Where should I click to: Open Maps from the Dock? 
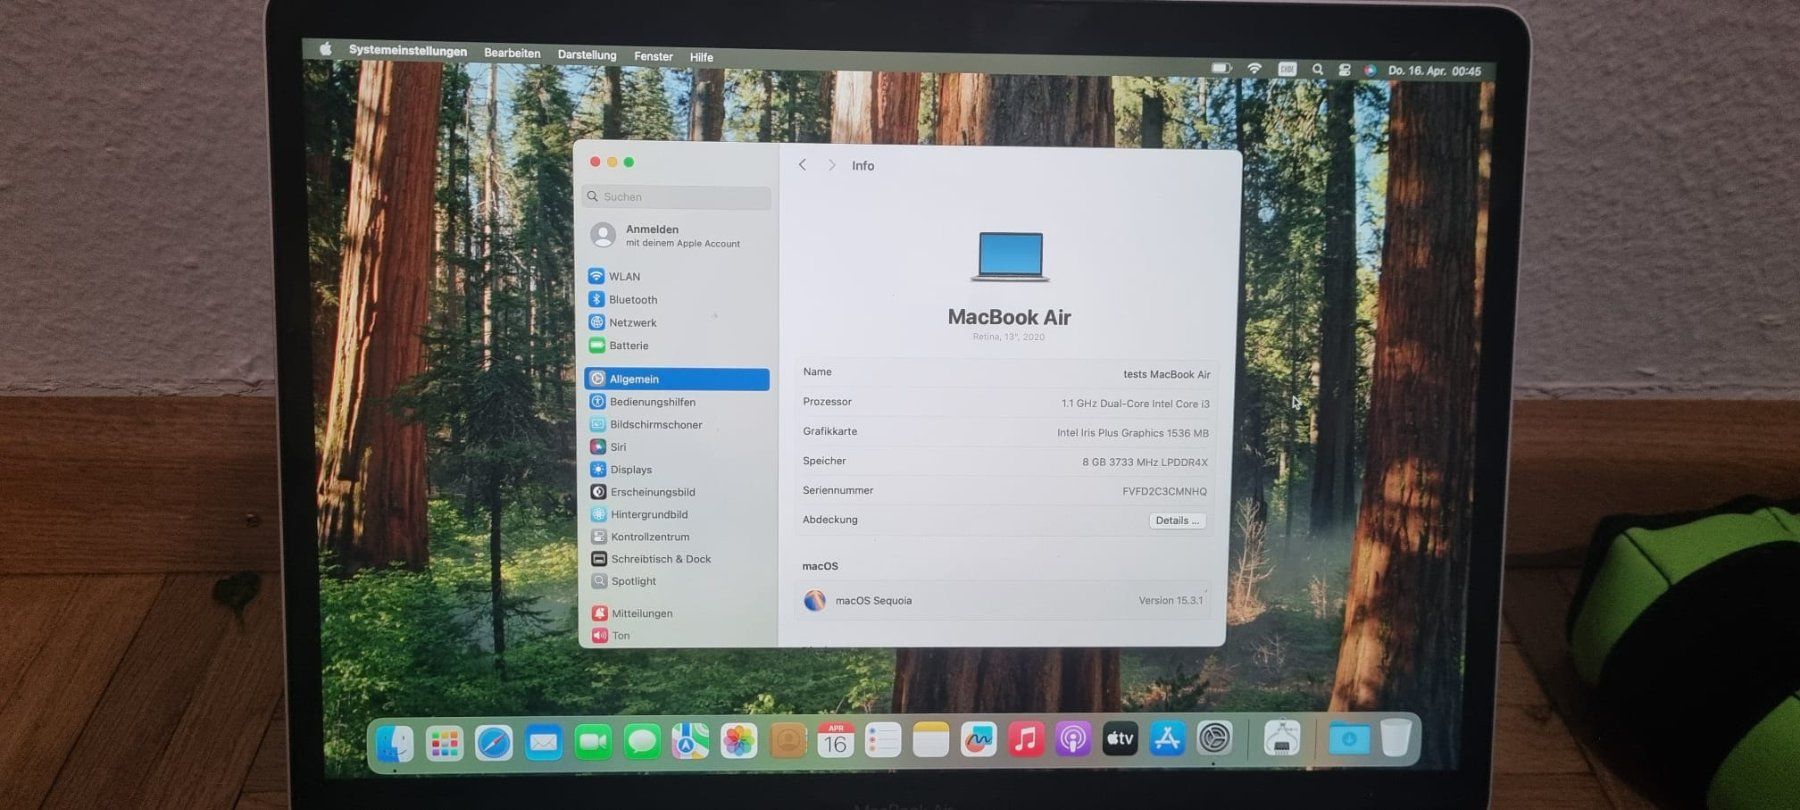pos(690,741)
